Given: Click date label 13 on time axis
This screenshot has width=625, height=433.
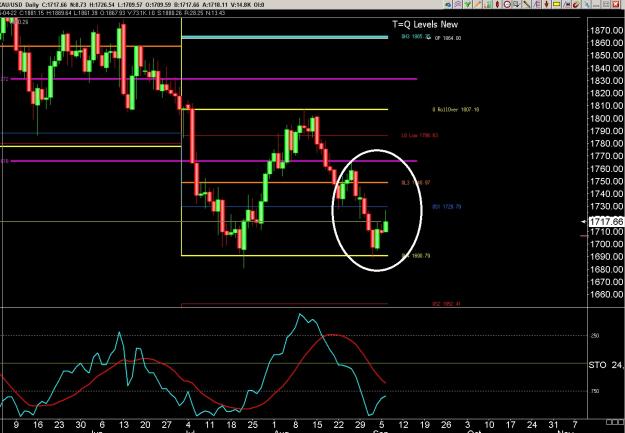Looking at the screenshot, I should click(124, 425).
